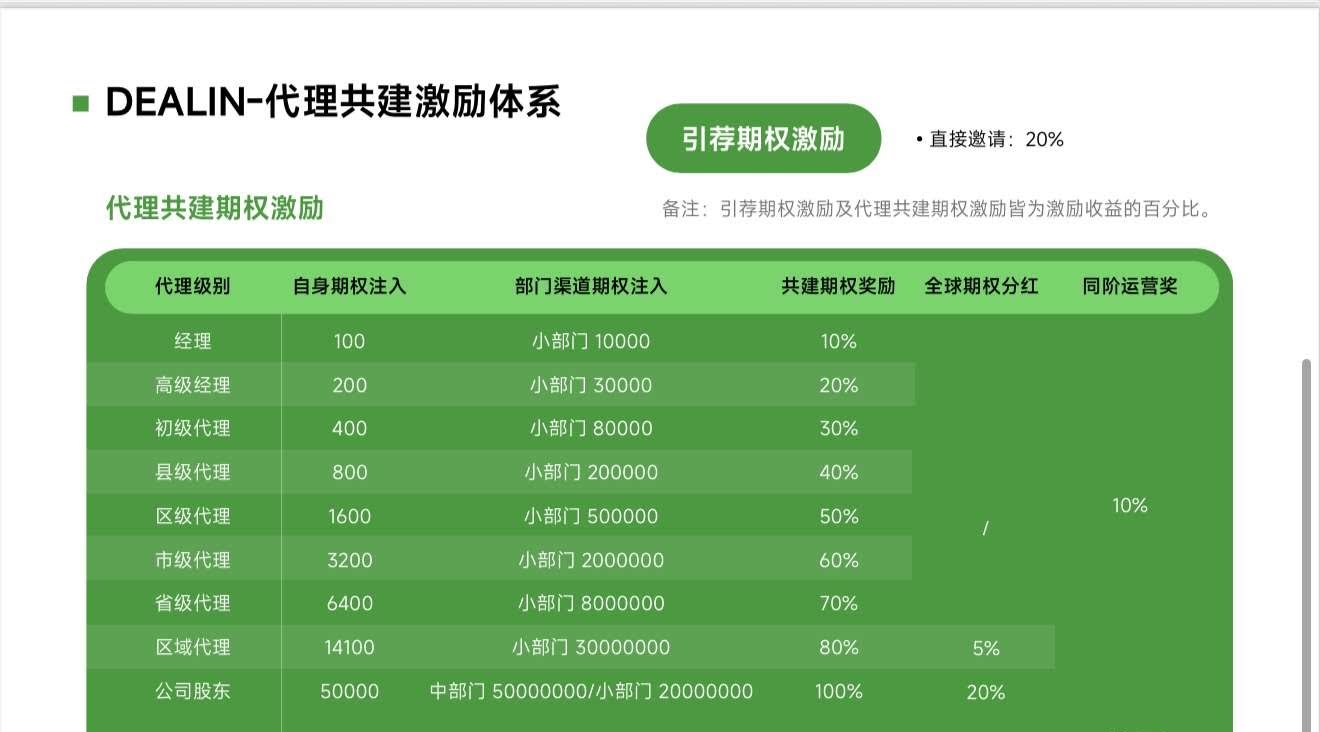Click the column header 同阶运营奖
Screen dimensions: 1320x732
(x=1130, y=286)
